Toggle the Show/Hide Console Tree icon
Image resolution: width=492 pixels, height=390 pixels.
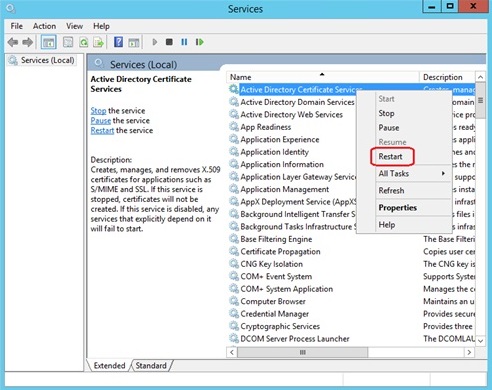pos(48,42)
